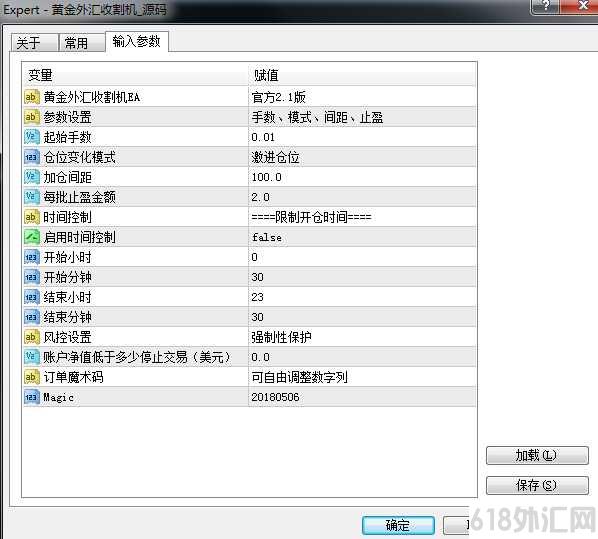
Task: Click the double icon beside 每批止盈金额
Action: (x=32, y=197)
